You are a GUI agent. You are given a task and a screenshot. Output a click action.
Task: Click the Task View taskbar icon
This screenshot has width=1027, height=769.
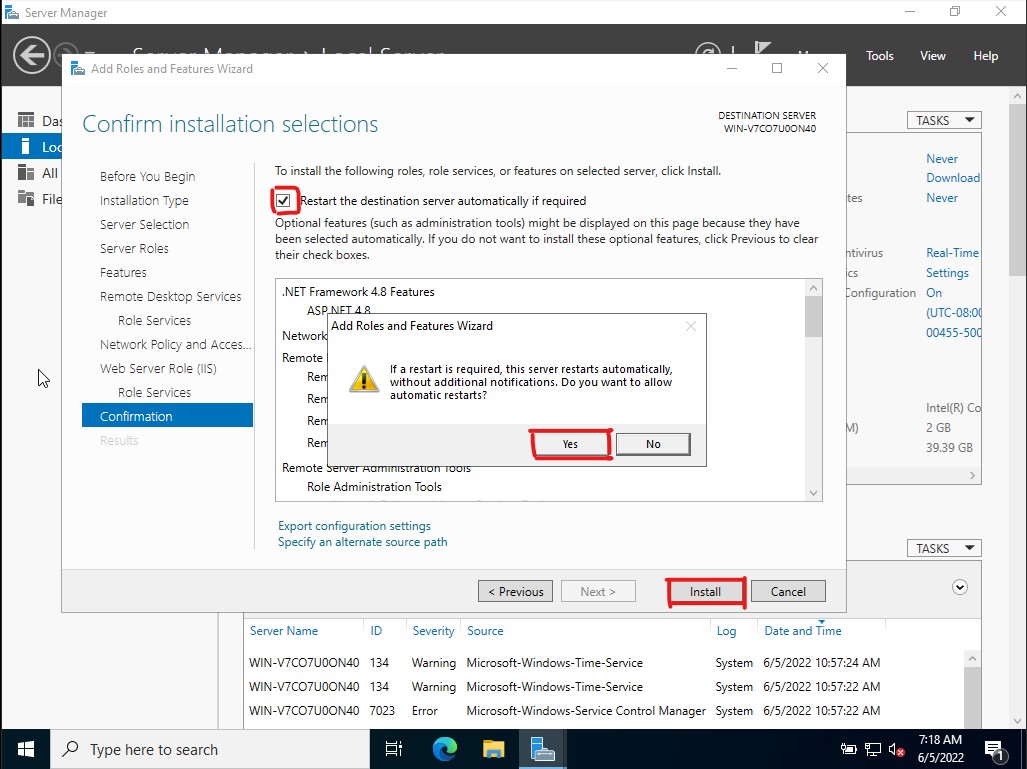pos(394,749)
